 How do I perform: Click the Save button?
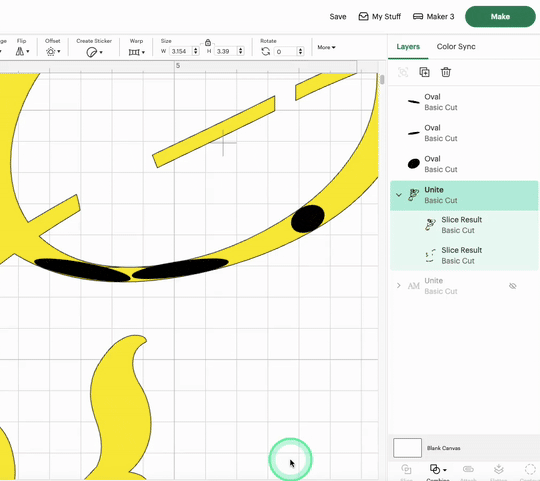click(x=338, y=17)
